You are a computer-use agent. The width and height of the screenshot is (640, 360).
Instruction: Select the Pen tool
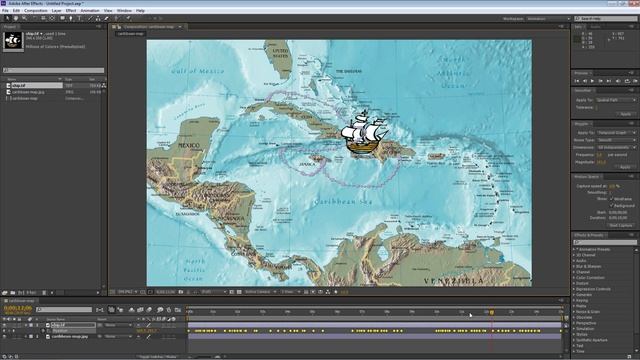71,18
